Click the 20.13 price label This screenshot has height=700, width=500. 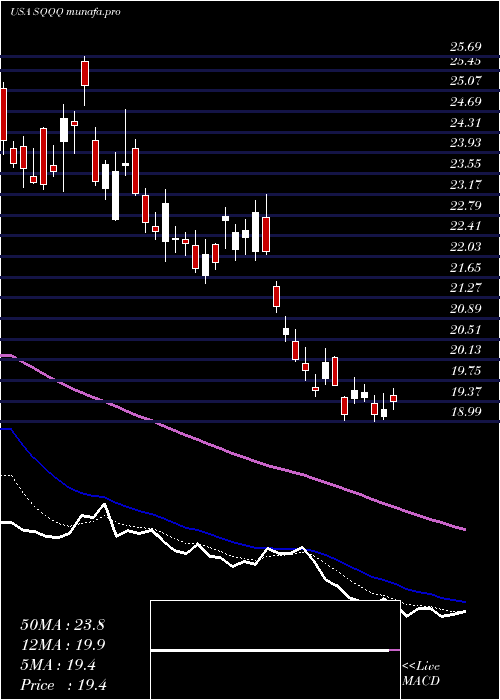point(465,350)
